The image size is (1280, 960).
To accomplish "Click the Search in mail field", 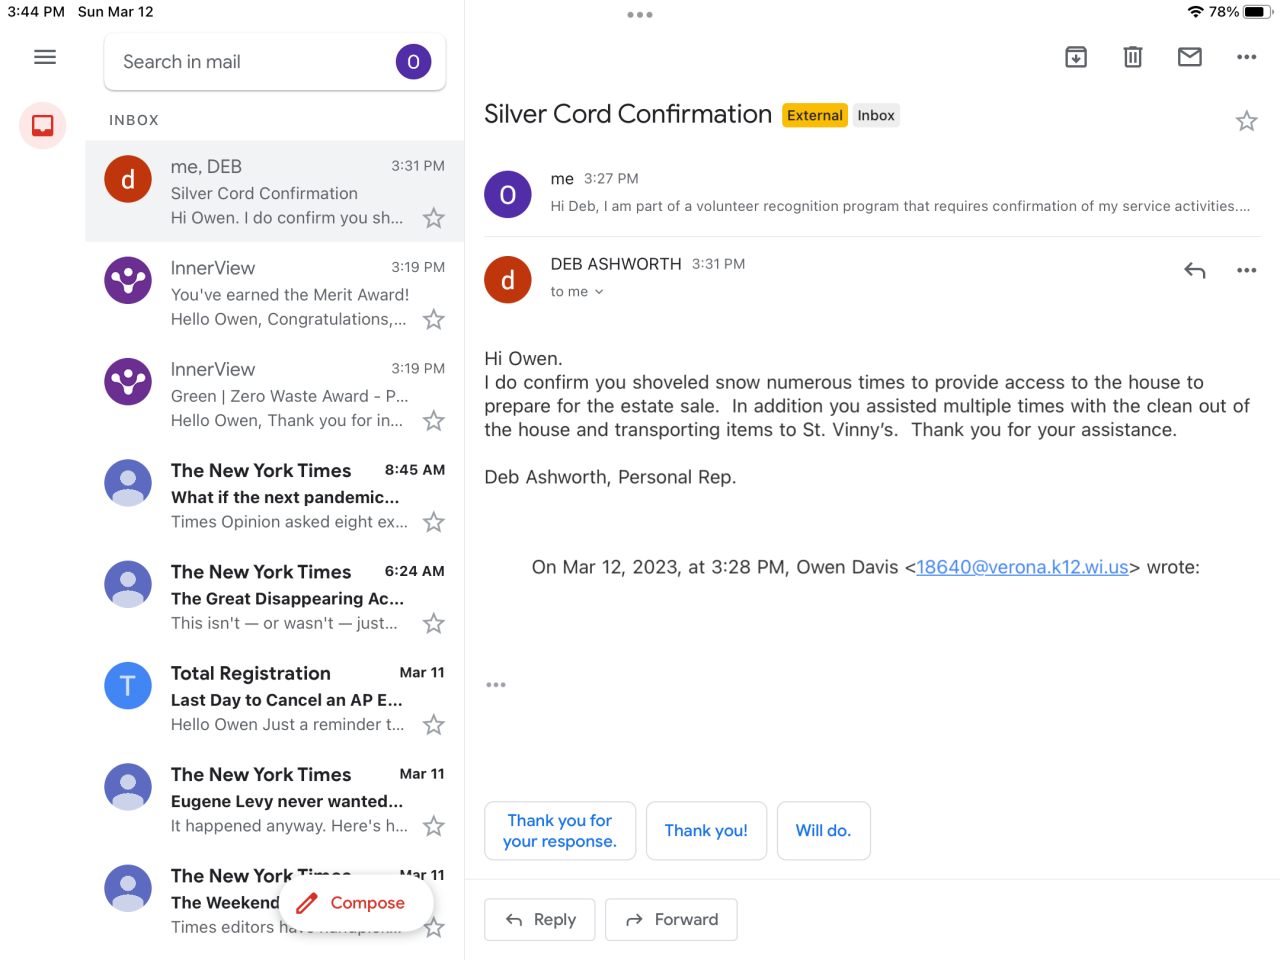I will point(250,62).
